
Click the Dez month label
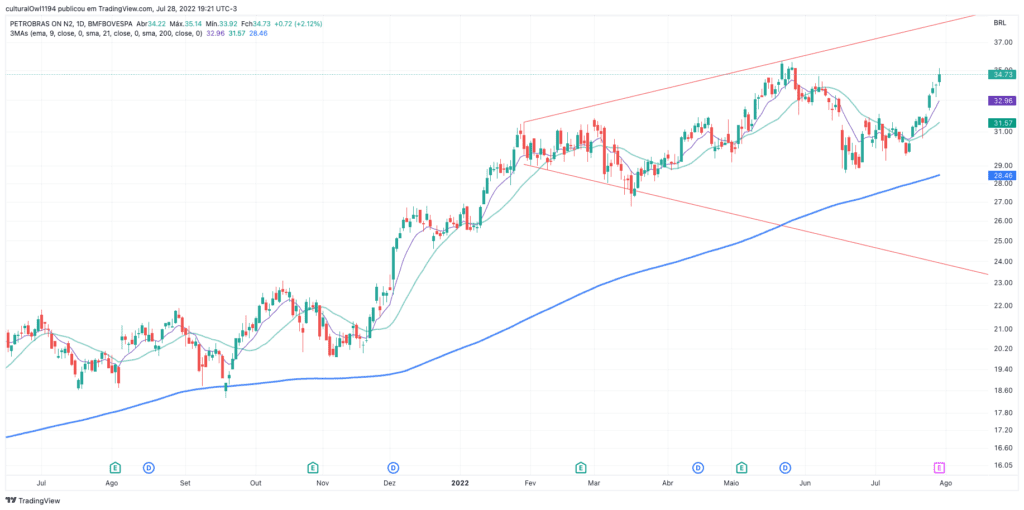click(390, 484)
